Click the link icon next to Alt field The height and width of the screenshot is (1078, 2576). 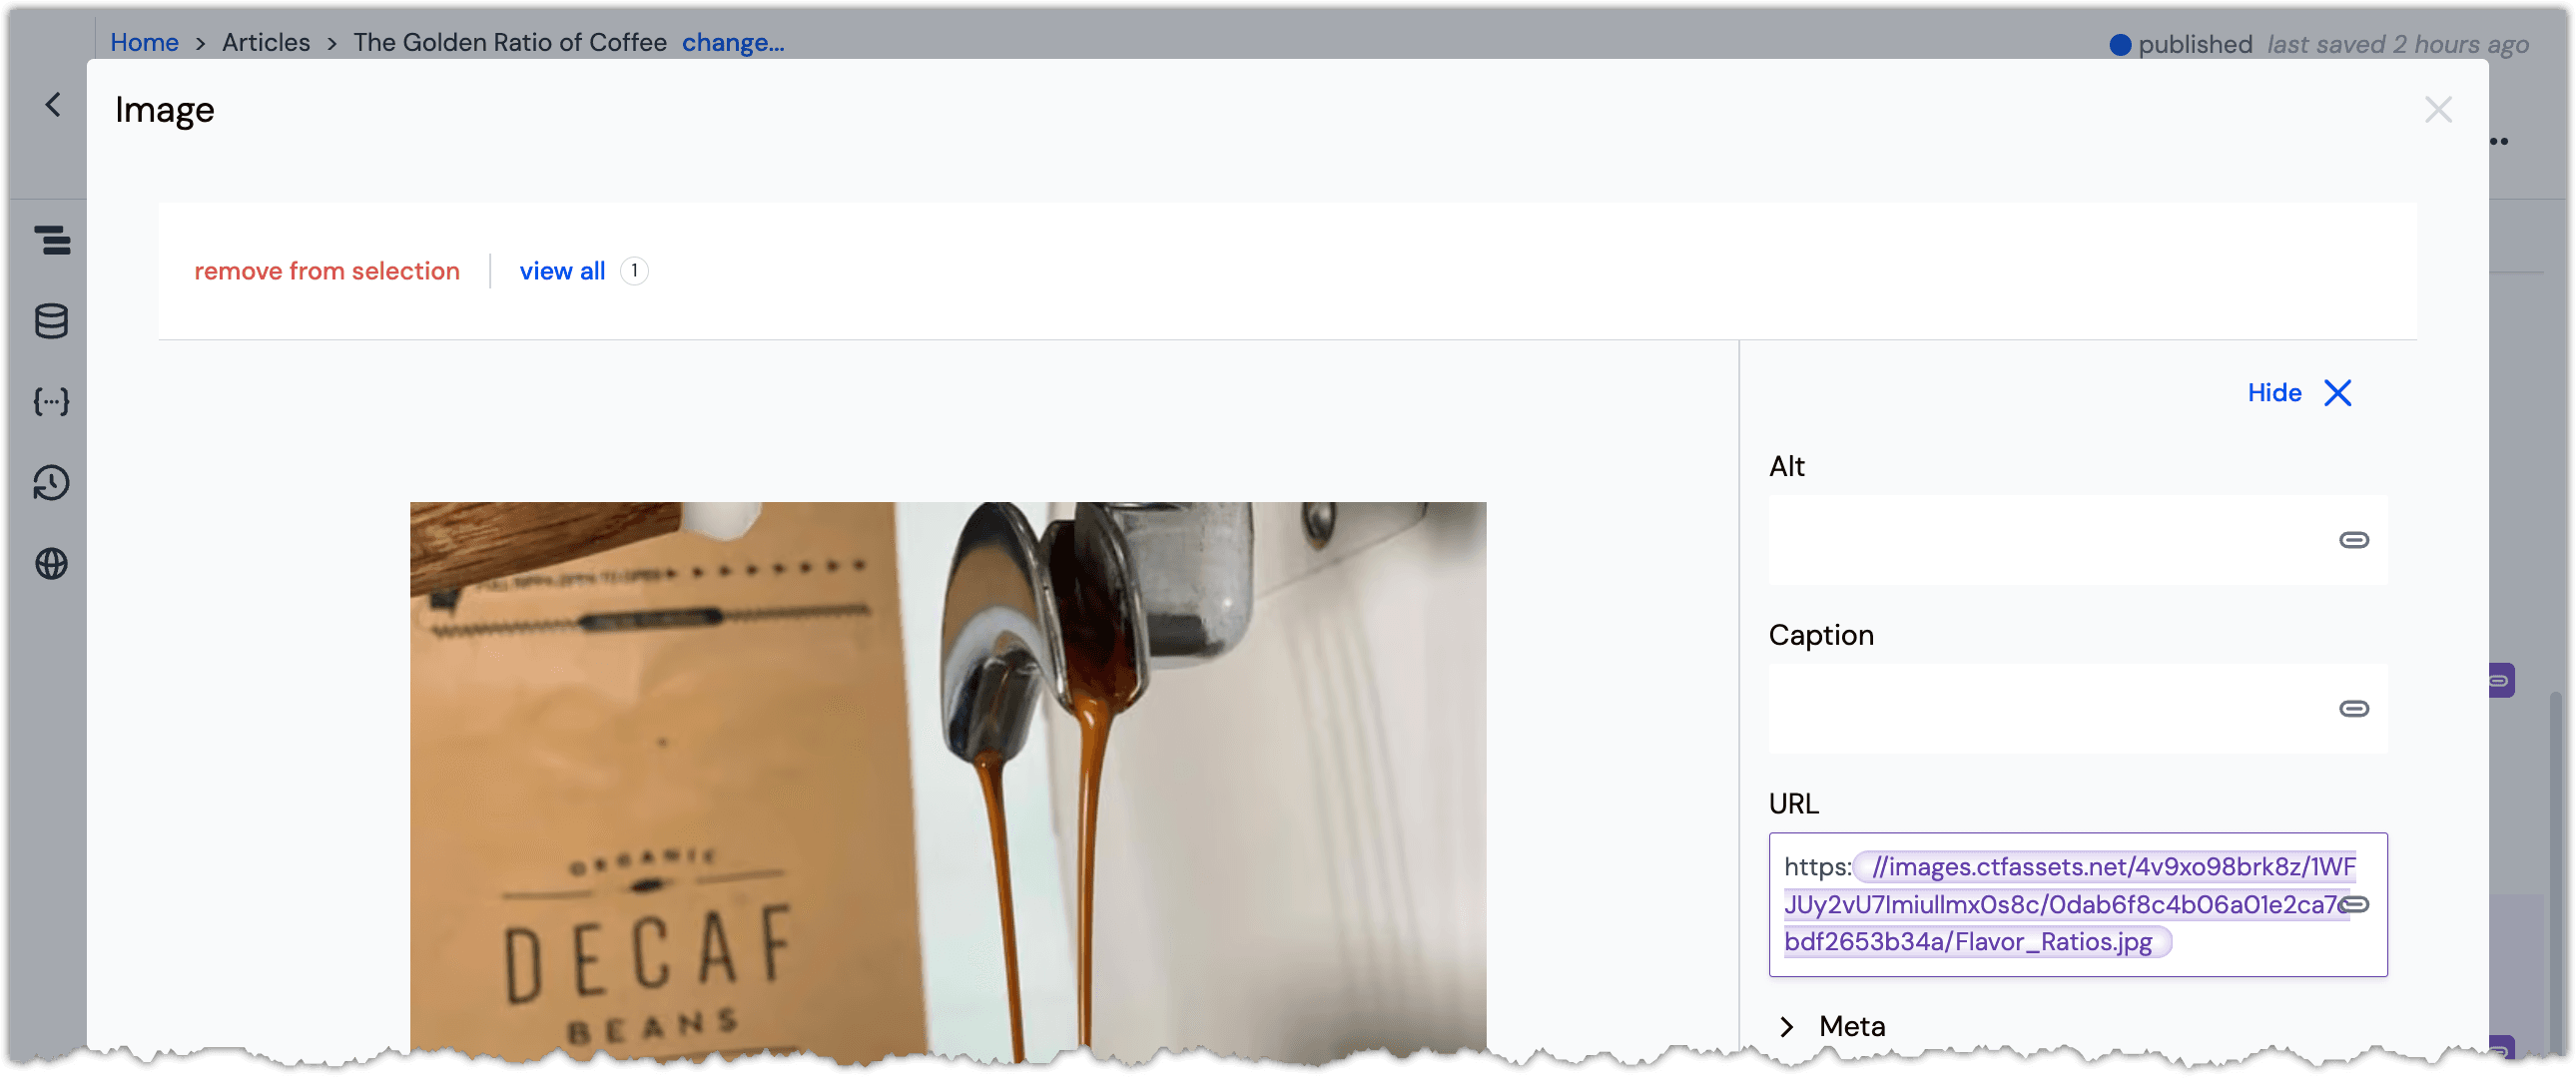[2352, 539]
